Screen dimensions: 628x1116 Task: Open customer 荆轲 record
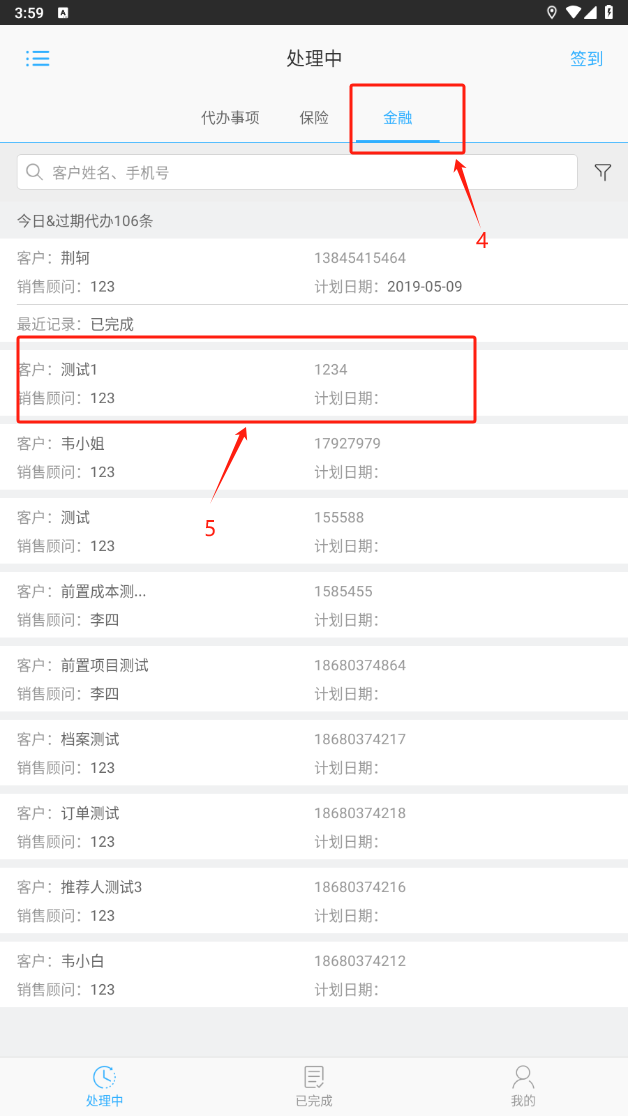(314, 272)
